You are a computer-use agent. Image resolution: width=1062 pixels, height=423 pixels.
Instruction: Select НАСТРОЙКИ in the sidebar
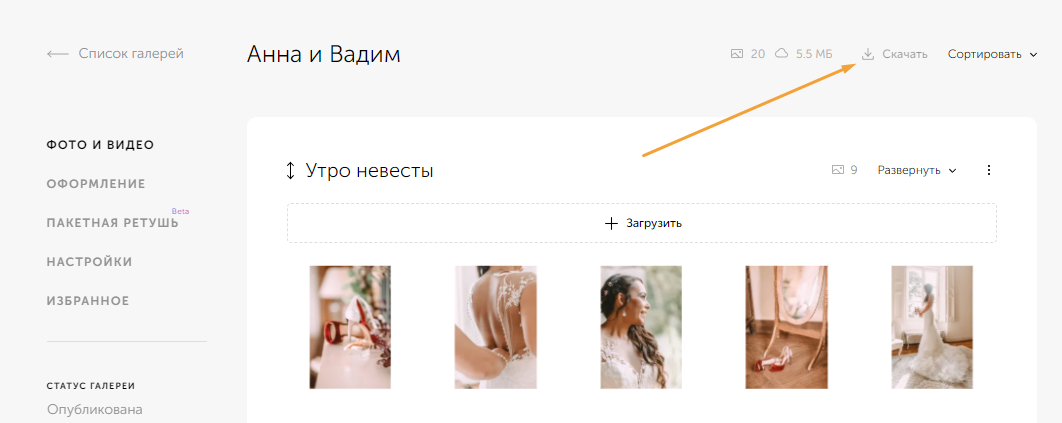[x=89, y=262]
